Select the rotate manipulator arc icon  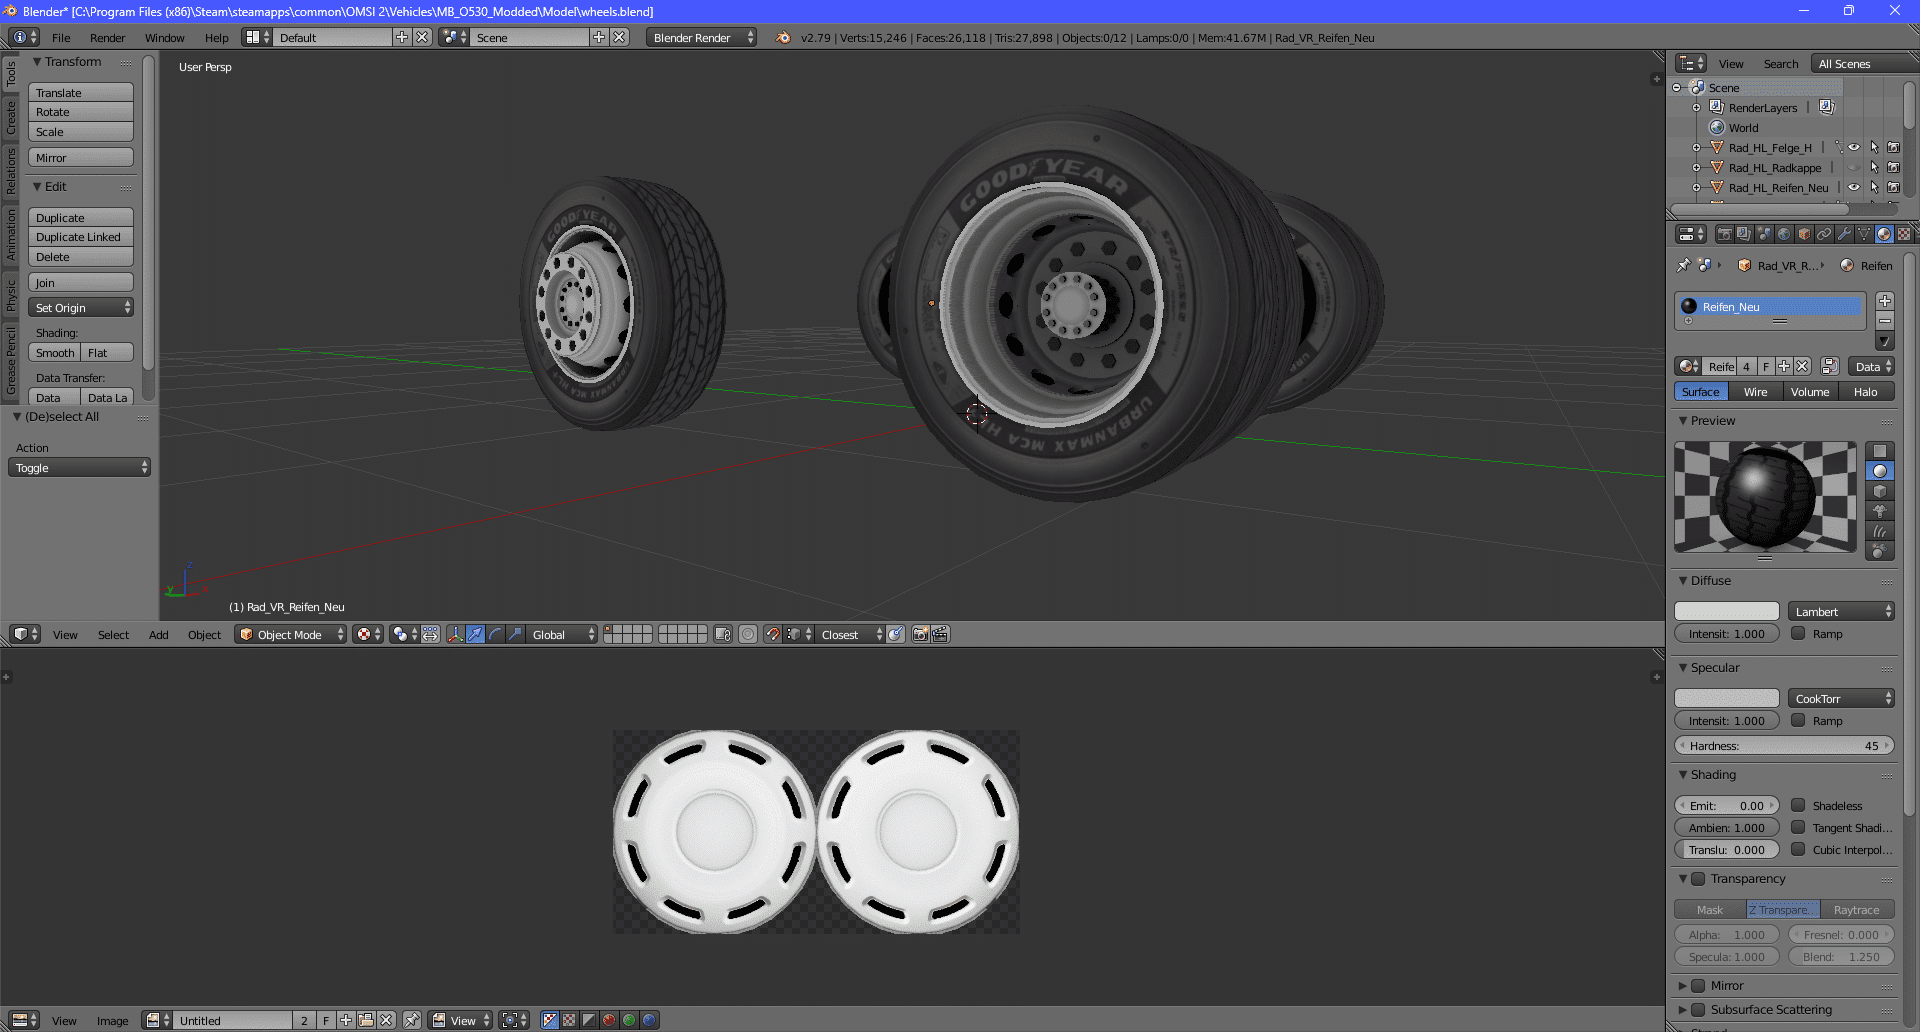coord(495,635)
